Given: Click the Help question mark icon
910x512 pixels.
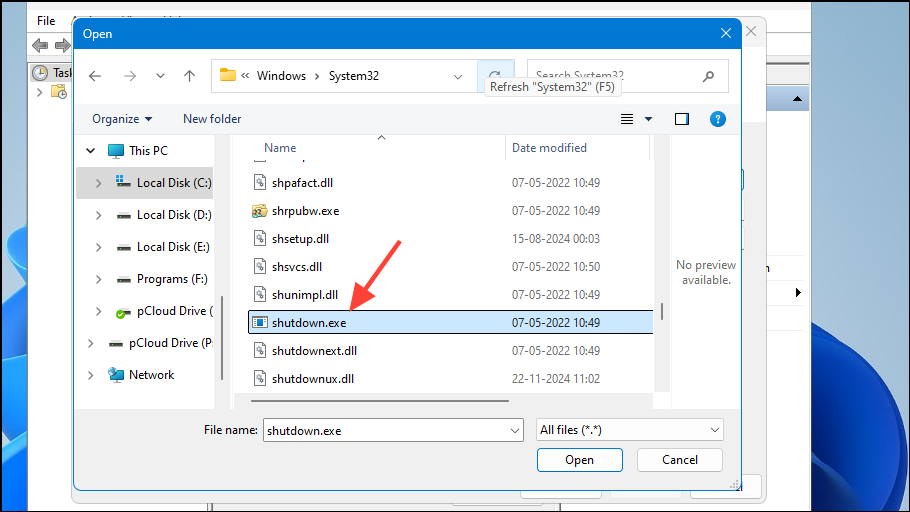Looking at the screenshot, I should click(717, 119).
